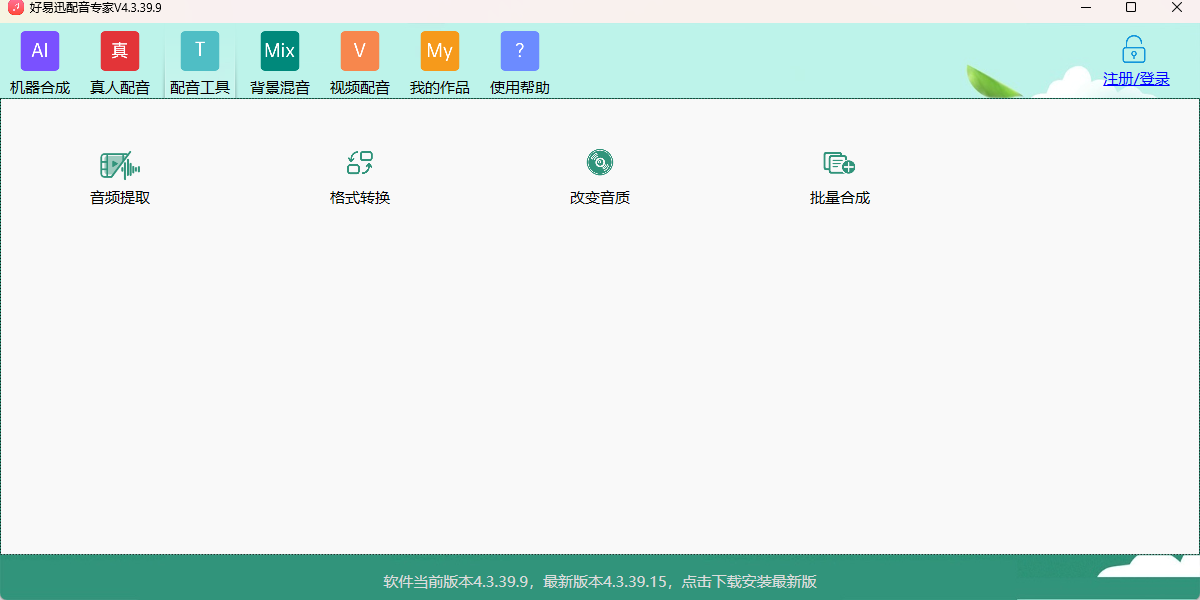Click the app music note title bar icon
Image resolution: width=1200 pixels, height=600 pixels.
tap(14, 9)
